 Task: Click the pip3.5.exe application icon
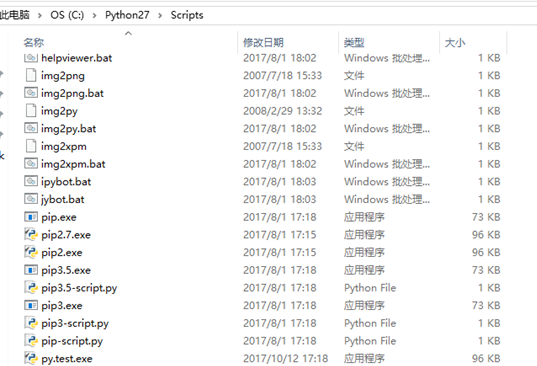31,270
